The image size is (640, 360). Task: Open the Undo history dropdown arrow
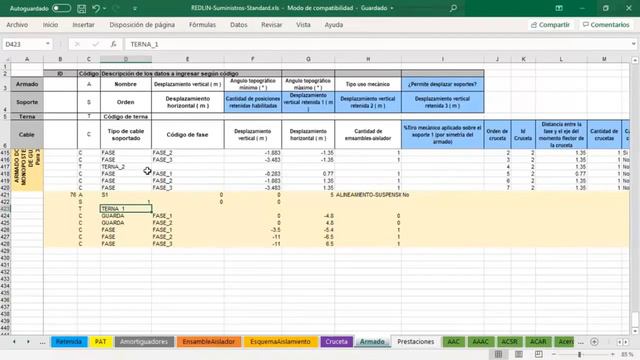click(105, 8)
